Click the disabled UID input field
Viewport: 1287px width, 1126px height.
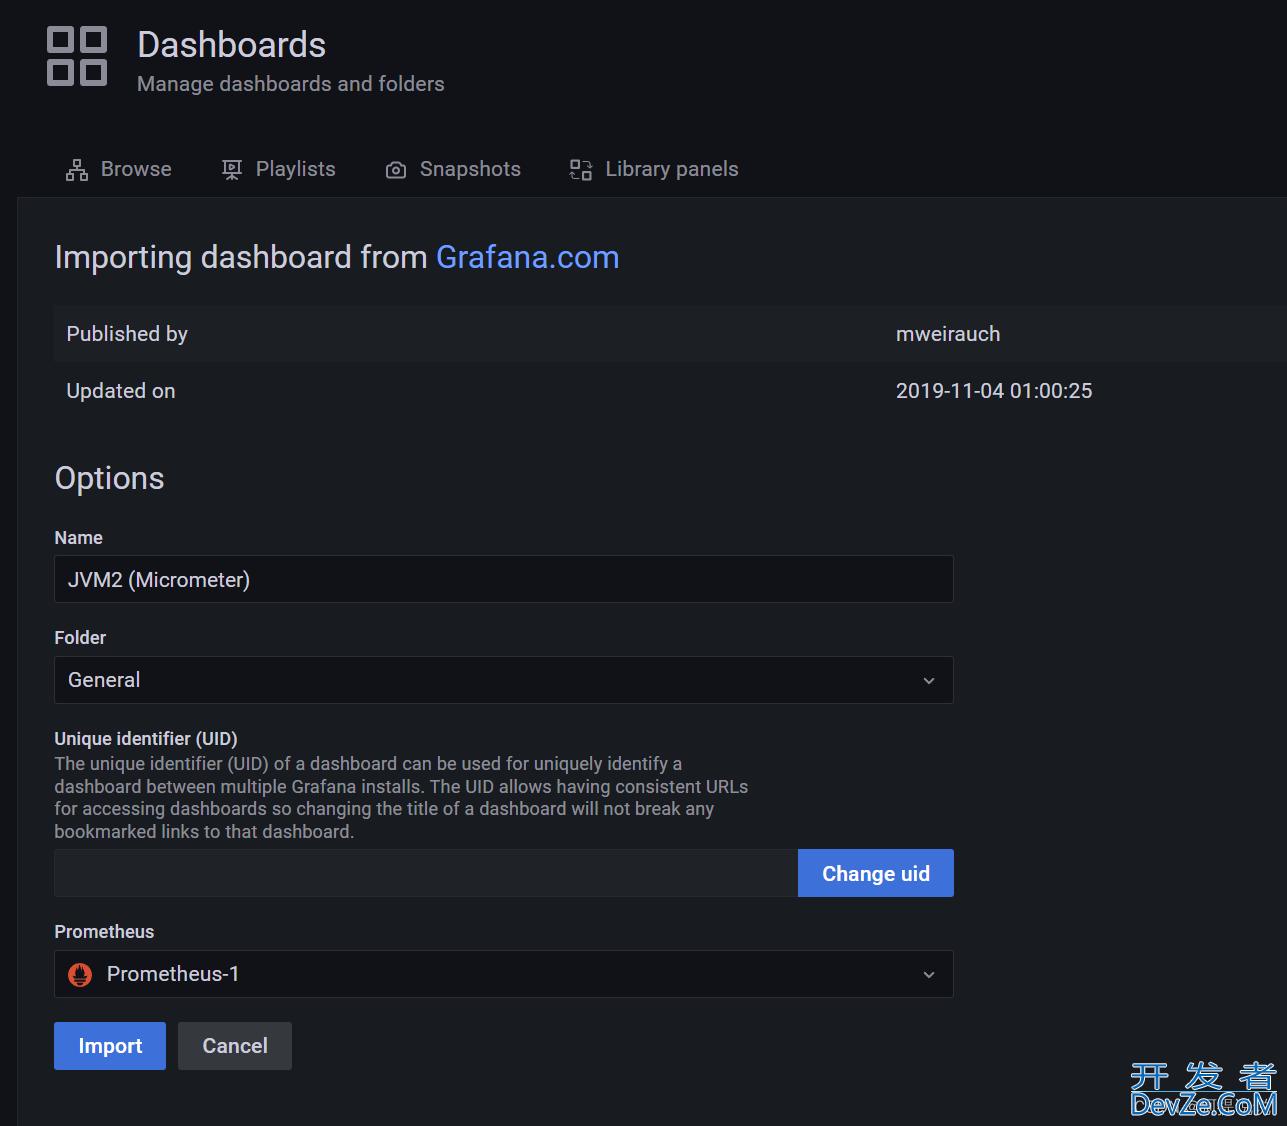(x=426, y=873)
